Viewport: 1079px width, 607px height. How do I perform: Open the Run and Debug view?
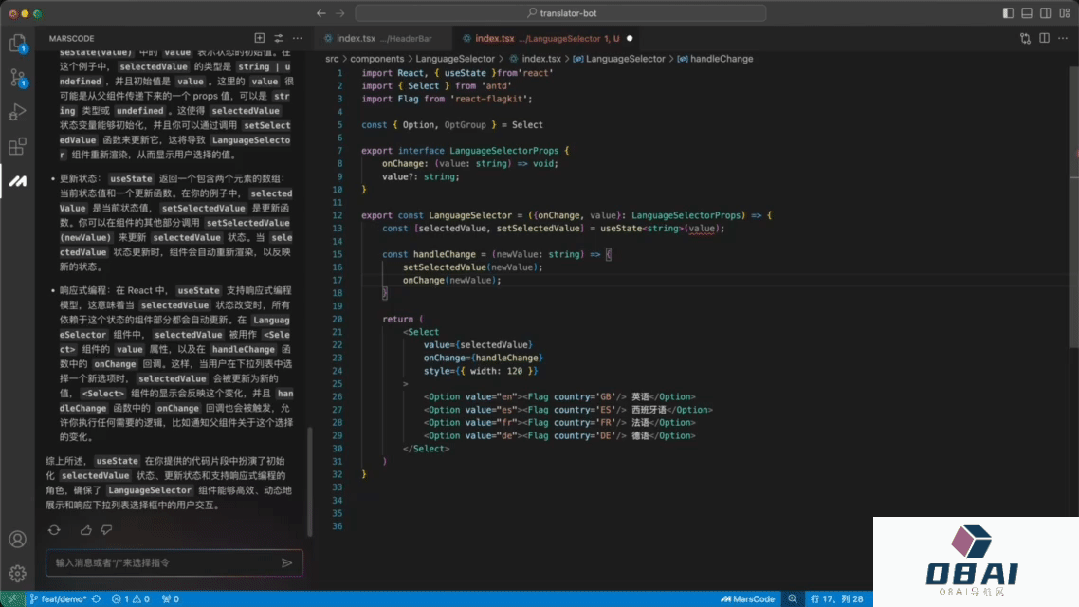tap(17, 112)
